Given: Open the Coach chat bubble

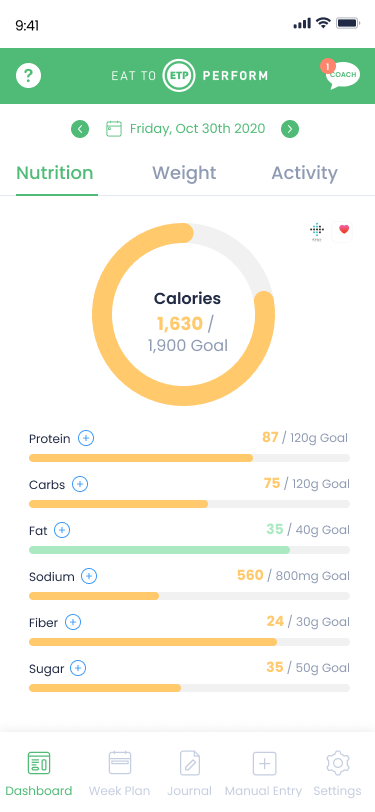Looking at the screenshot, I should [x=341, y=75].
